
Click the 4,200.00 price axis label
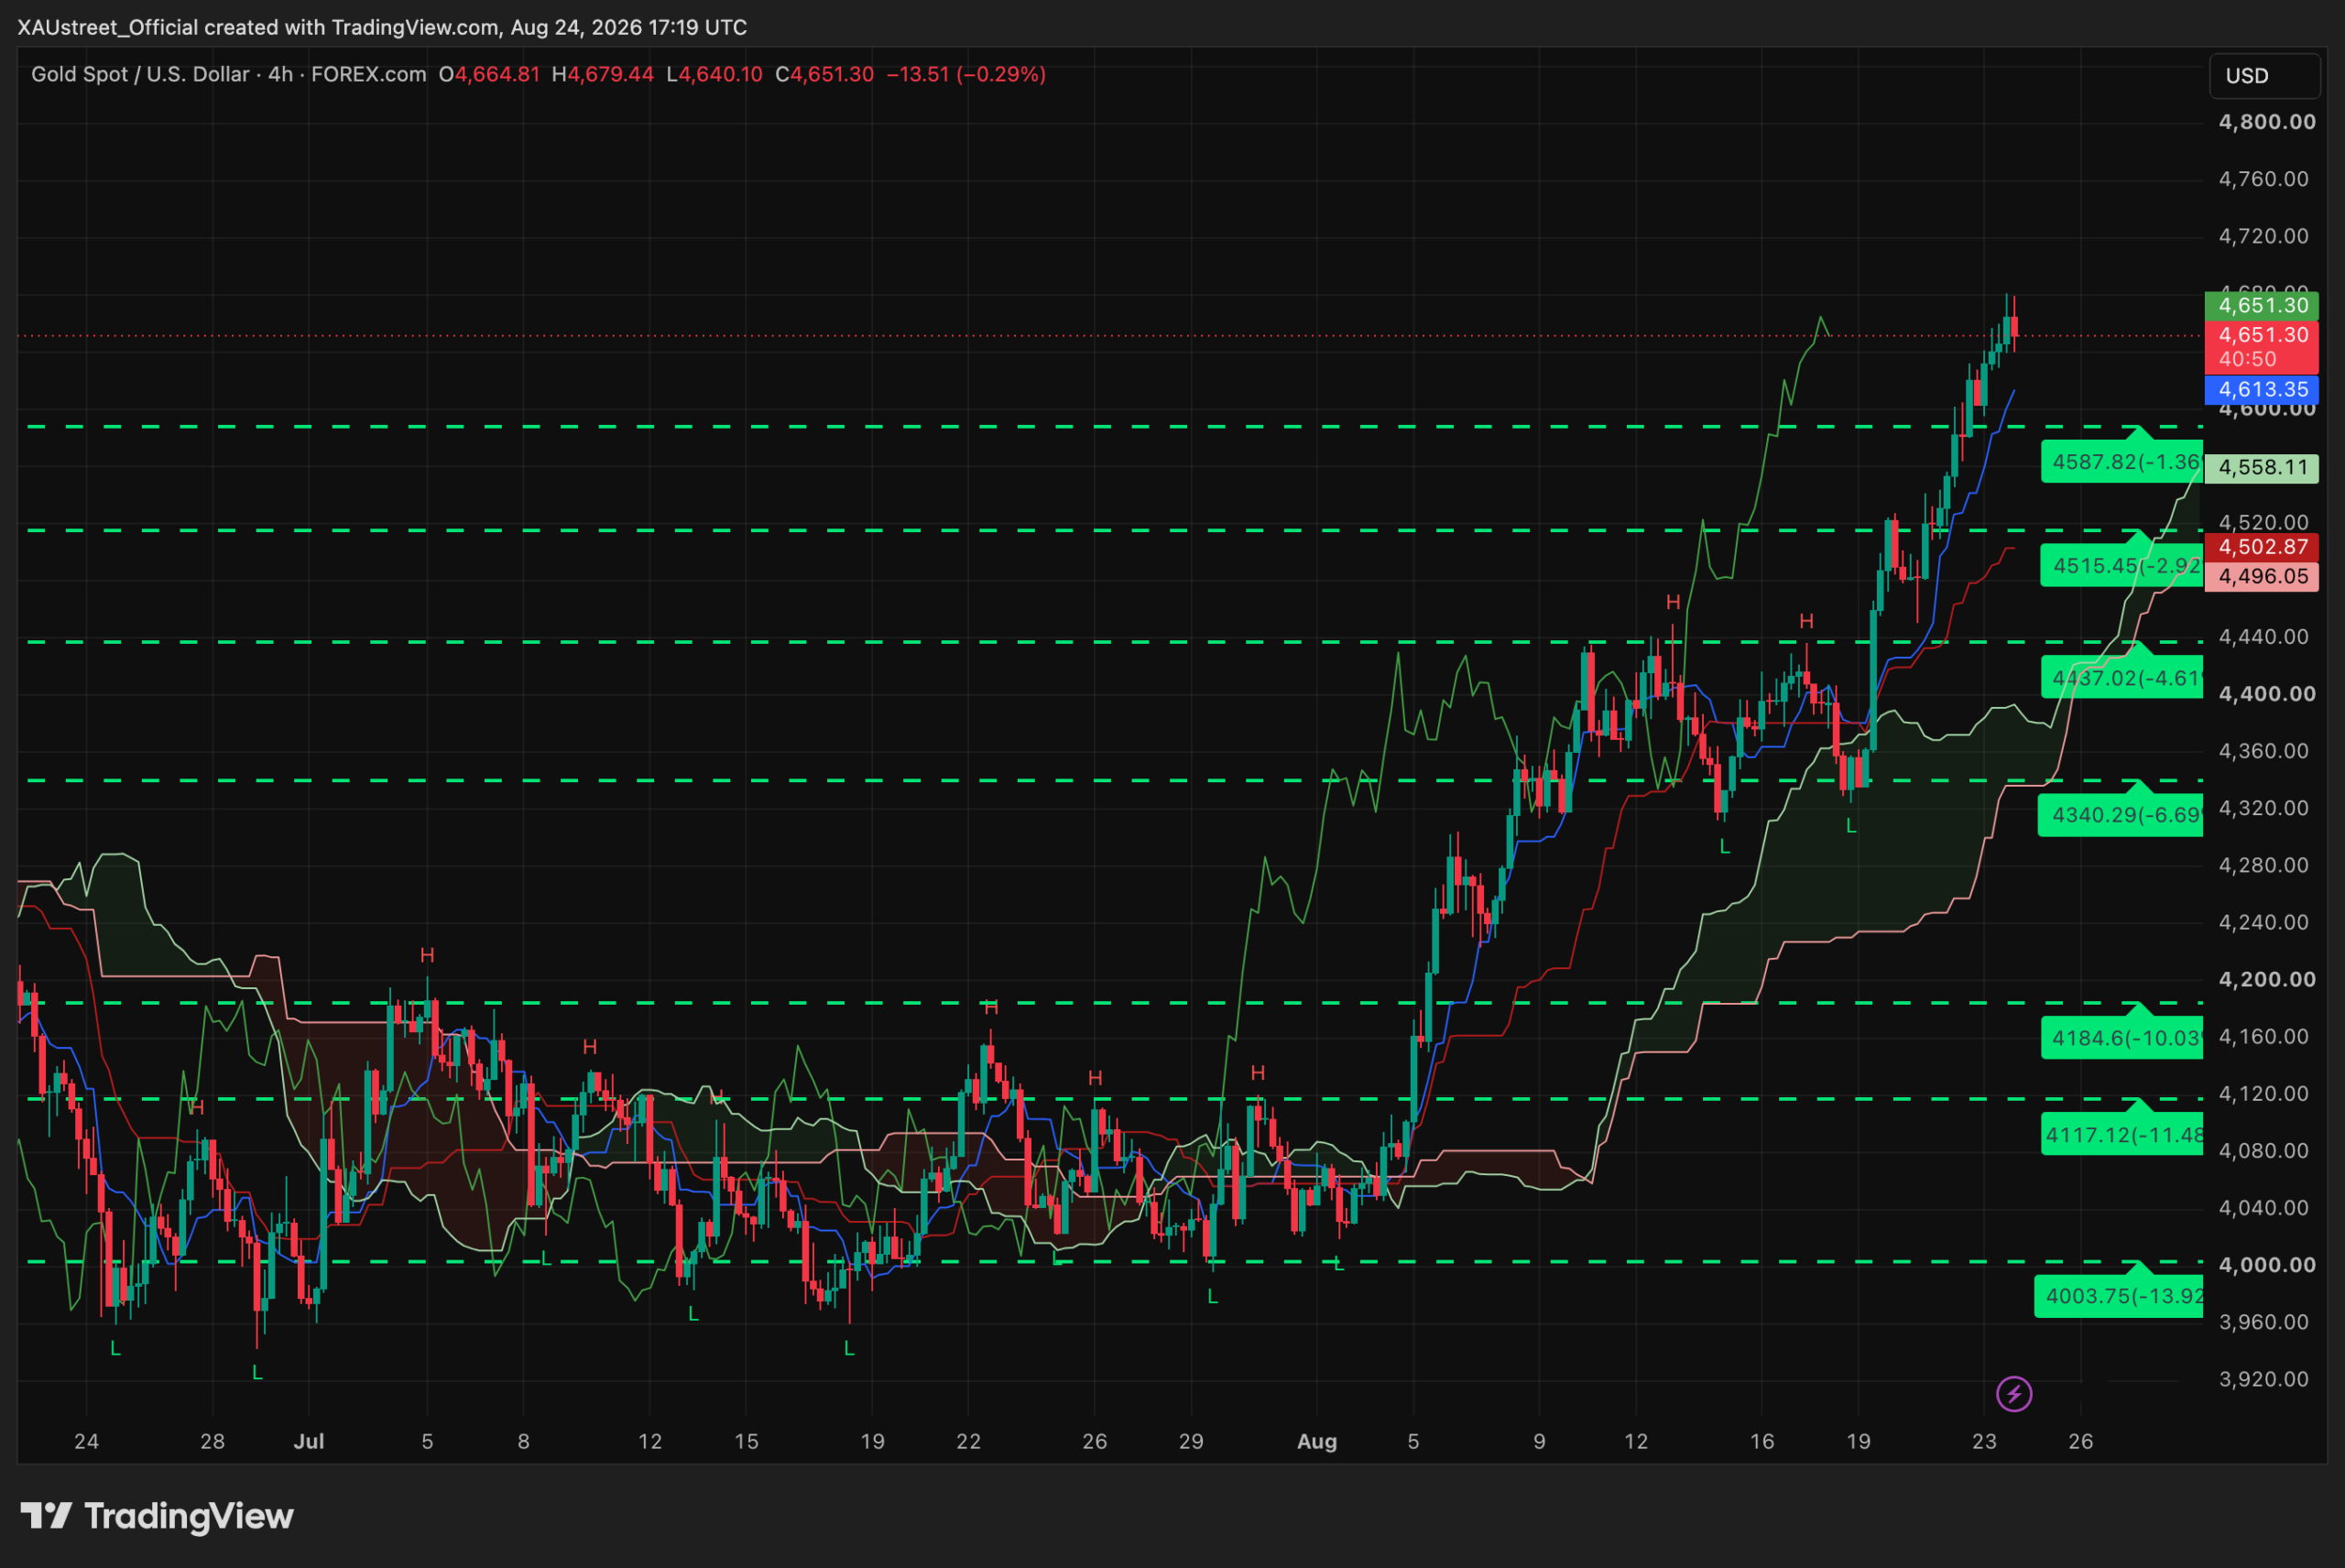tap(2267, 979)
